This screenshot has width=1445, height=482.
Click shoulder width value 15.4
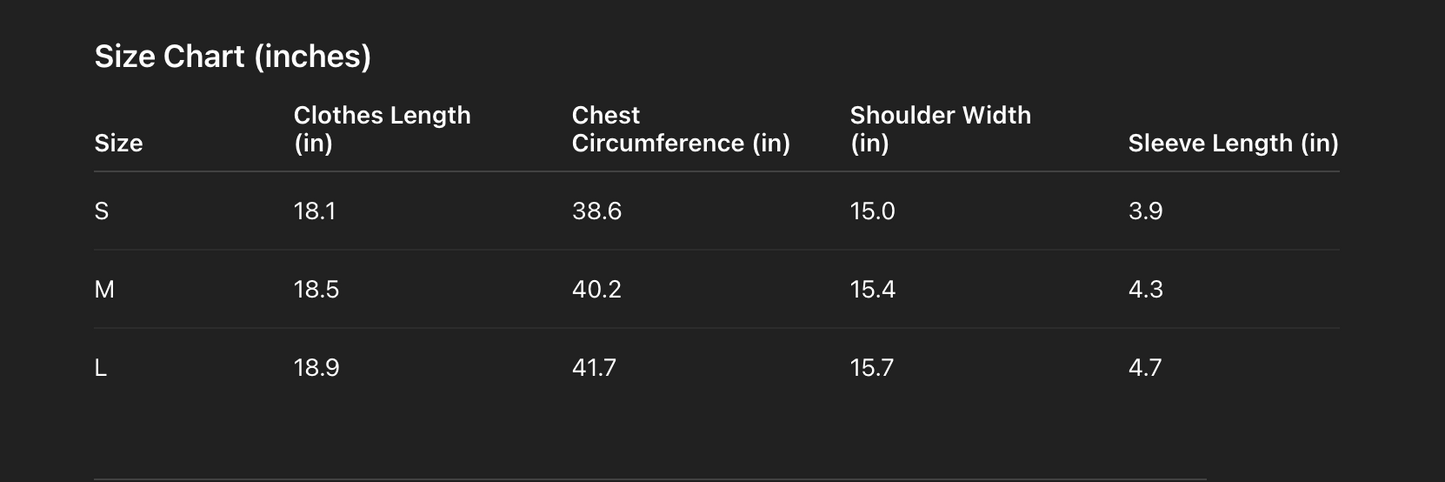[x=872, y=290]
